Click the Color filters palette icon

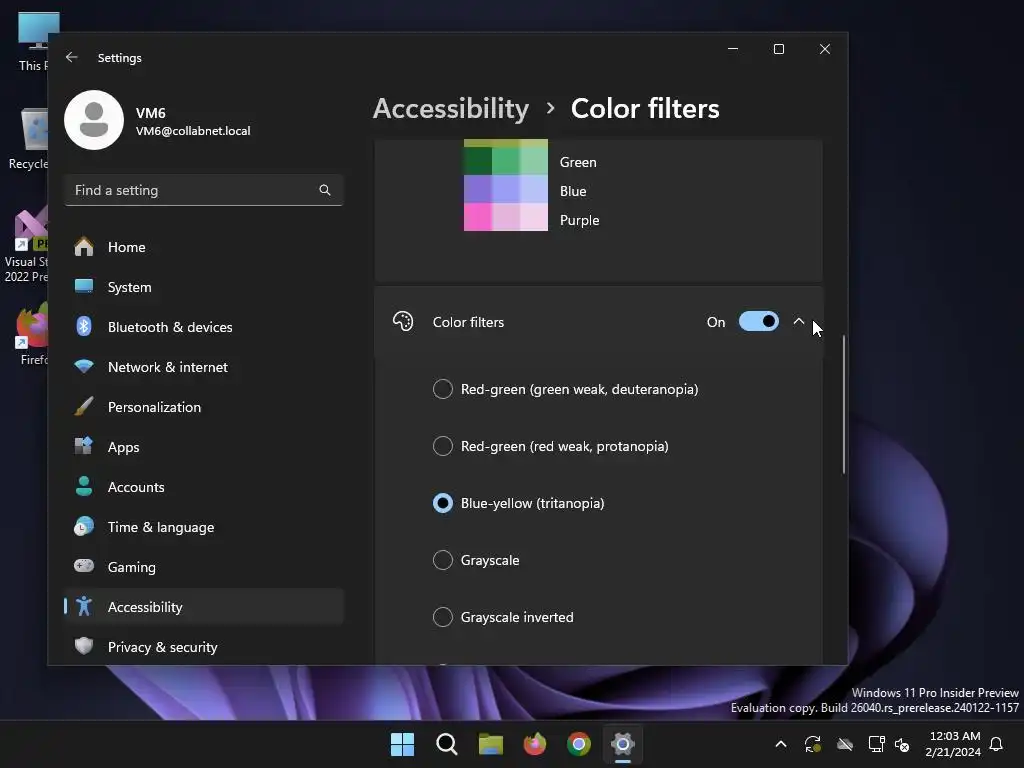coord(403,321)
